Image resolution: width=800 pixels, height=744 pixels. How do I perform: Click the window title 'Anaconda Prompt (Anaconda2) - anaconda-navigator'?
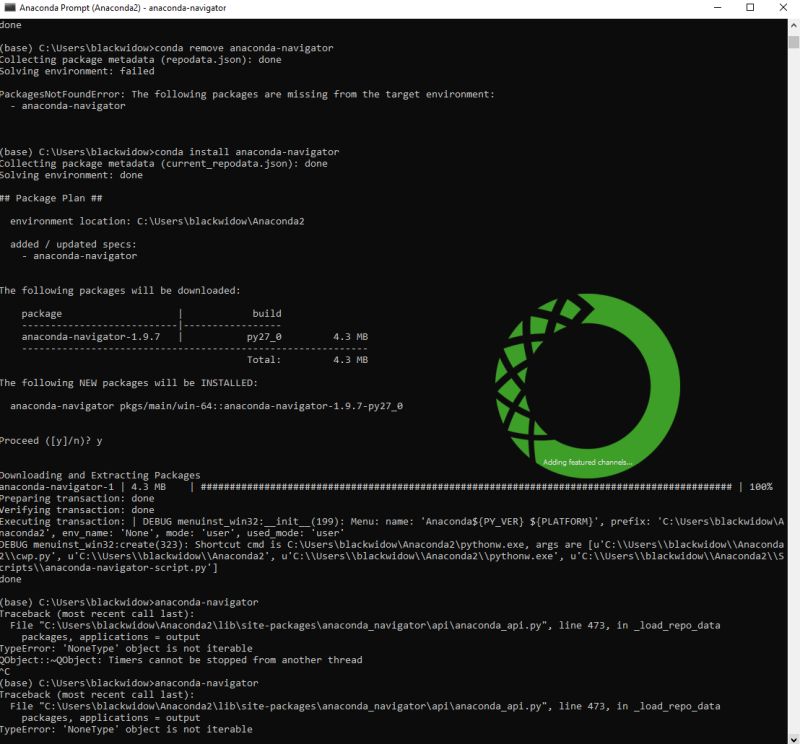[122, 8]
